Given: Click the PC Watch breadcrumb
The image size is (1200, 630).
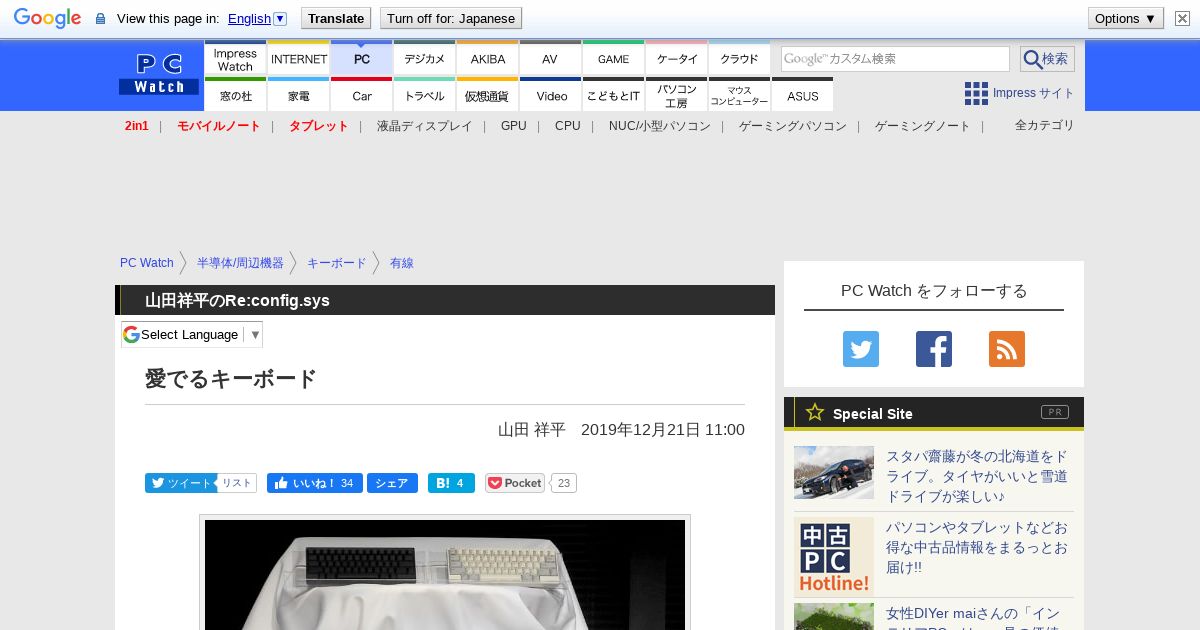Looking at the screenshot, I should [147, 263].
